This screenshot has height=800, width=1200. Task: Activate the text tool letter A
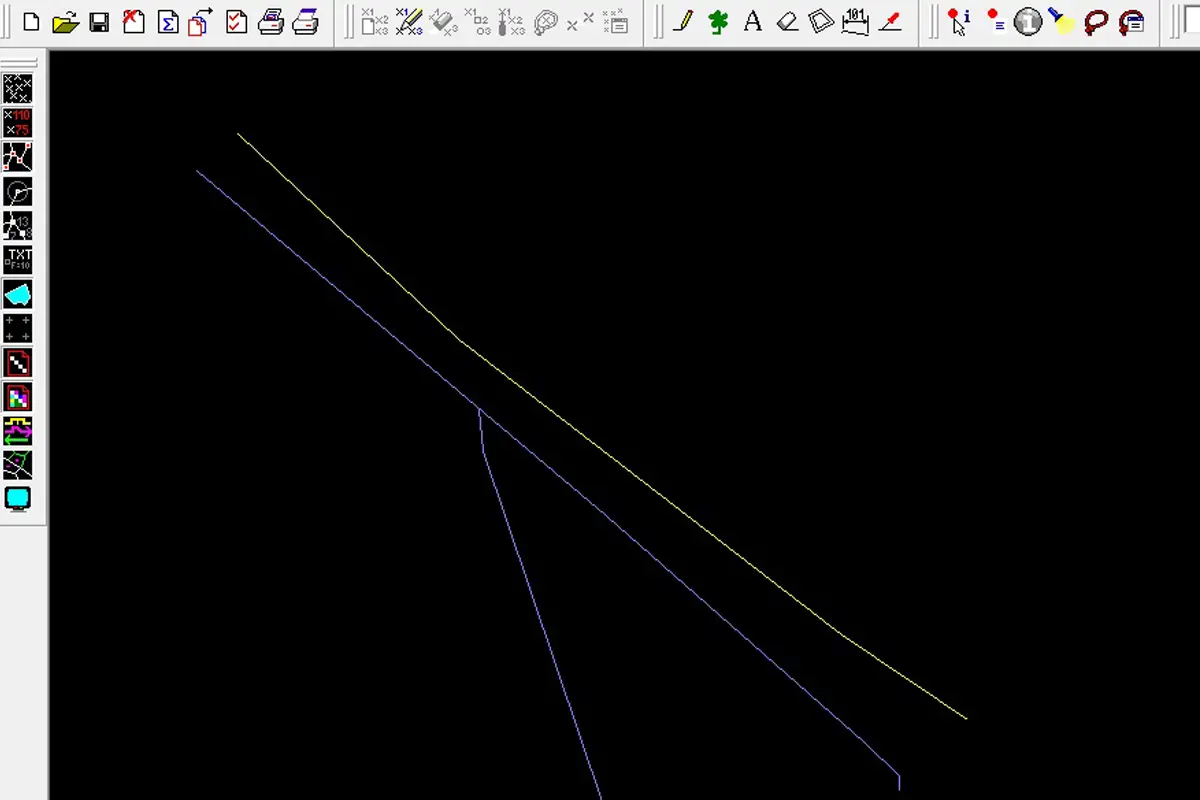coord(753,21)
